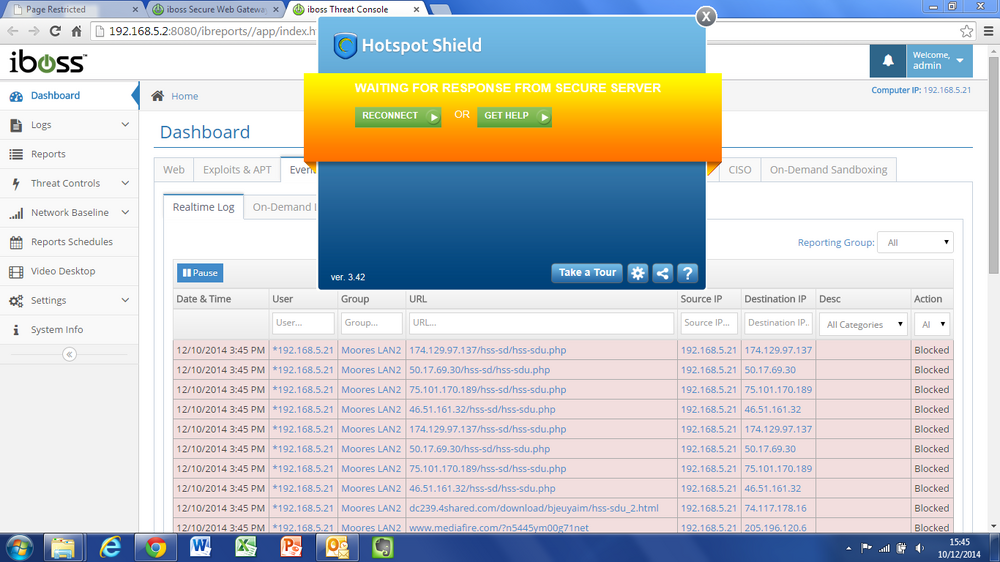Click the Threat Controls lightning icon
The image size is (1000, 562).
coord(16,184)
